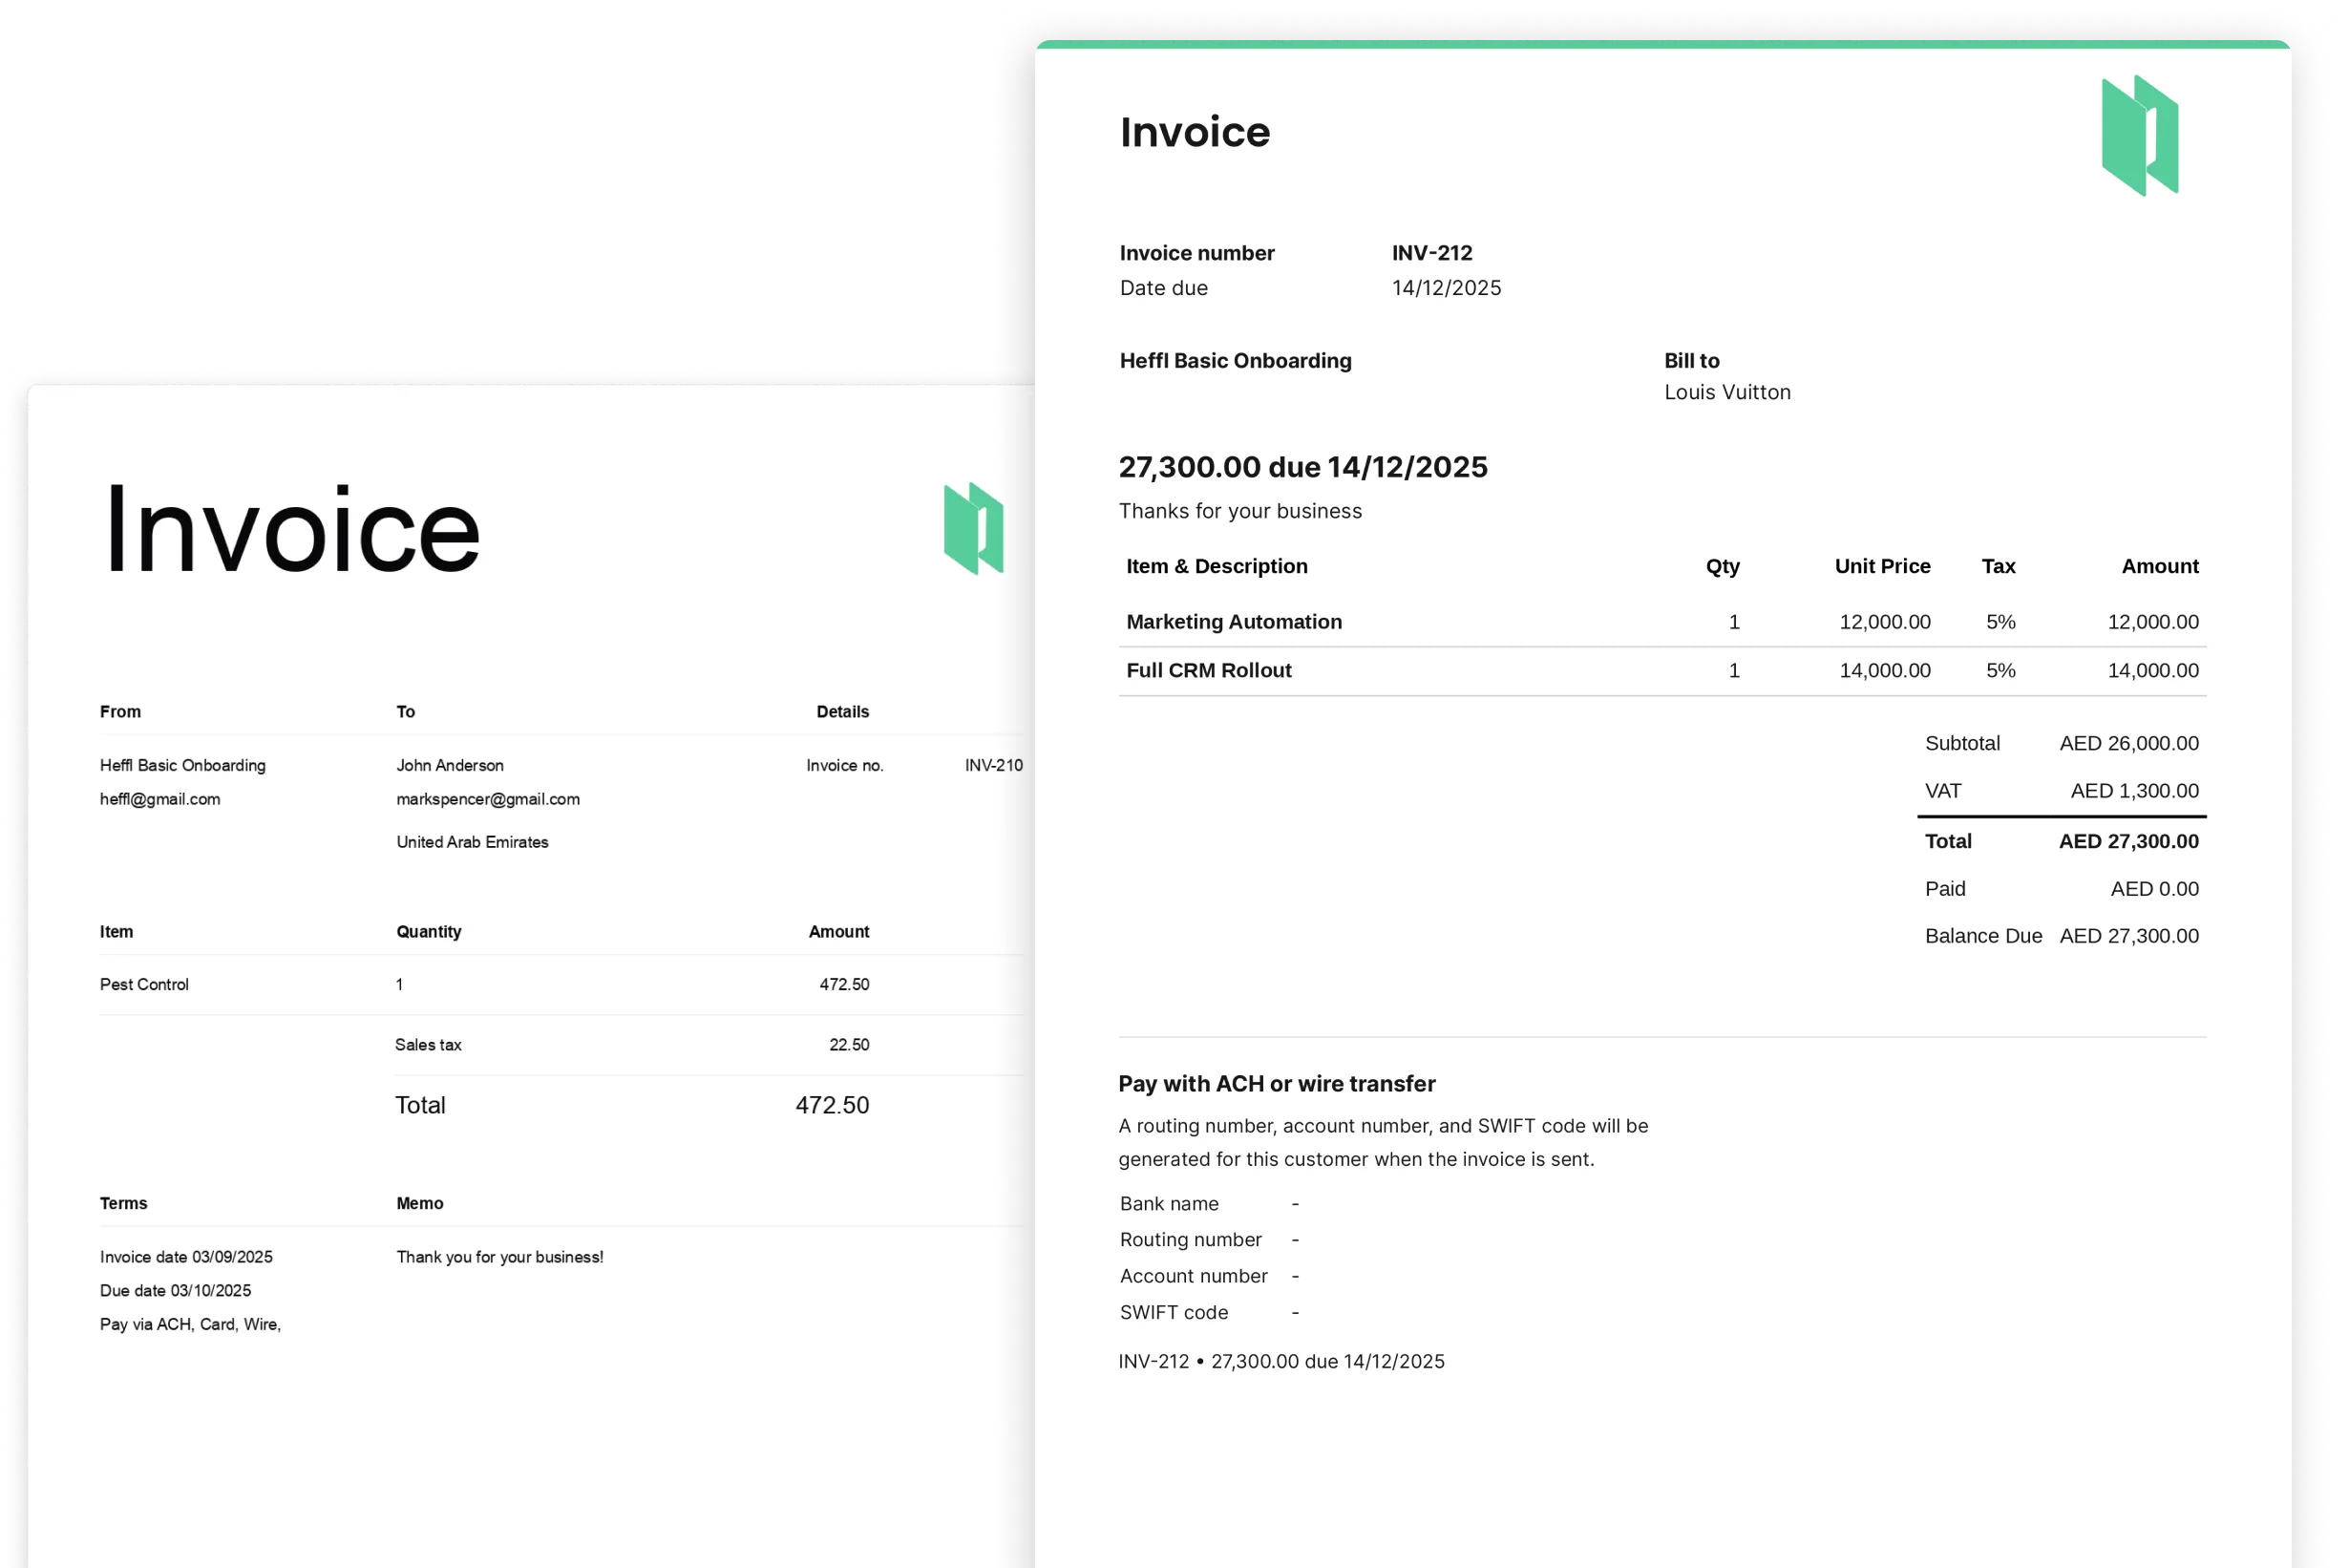Click the 14,000.00 unit price cell
This screenshot has height=1568, width=2349.
1884,670
